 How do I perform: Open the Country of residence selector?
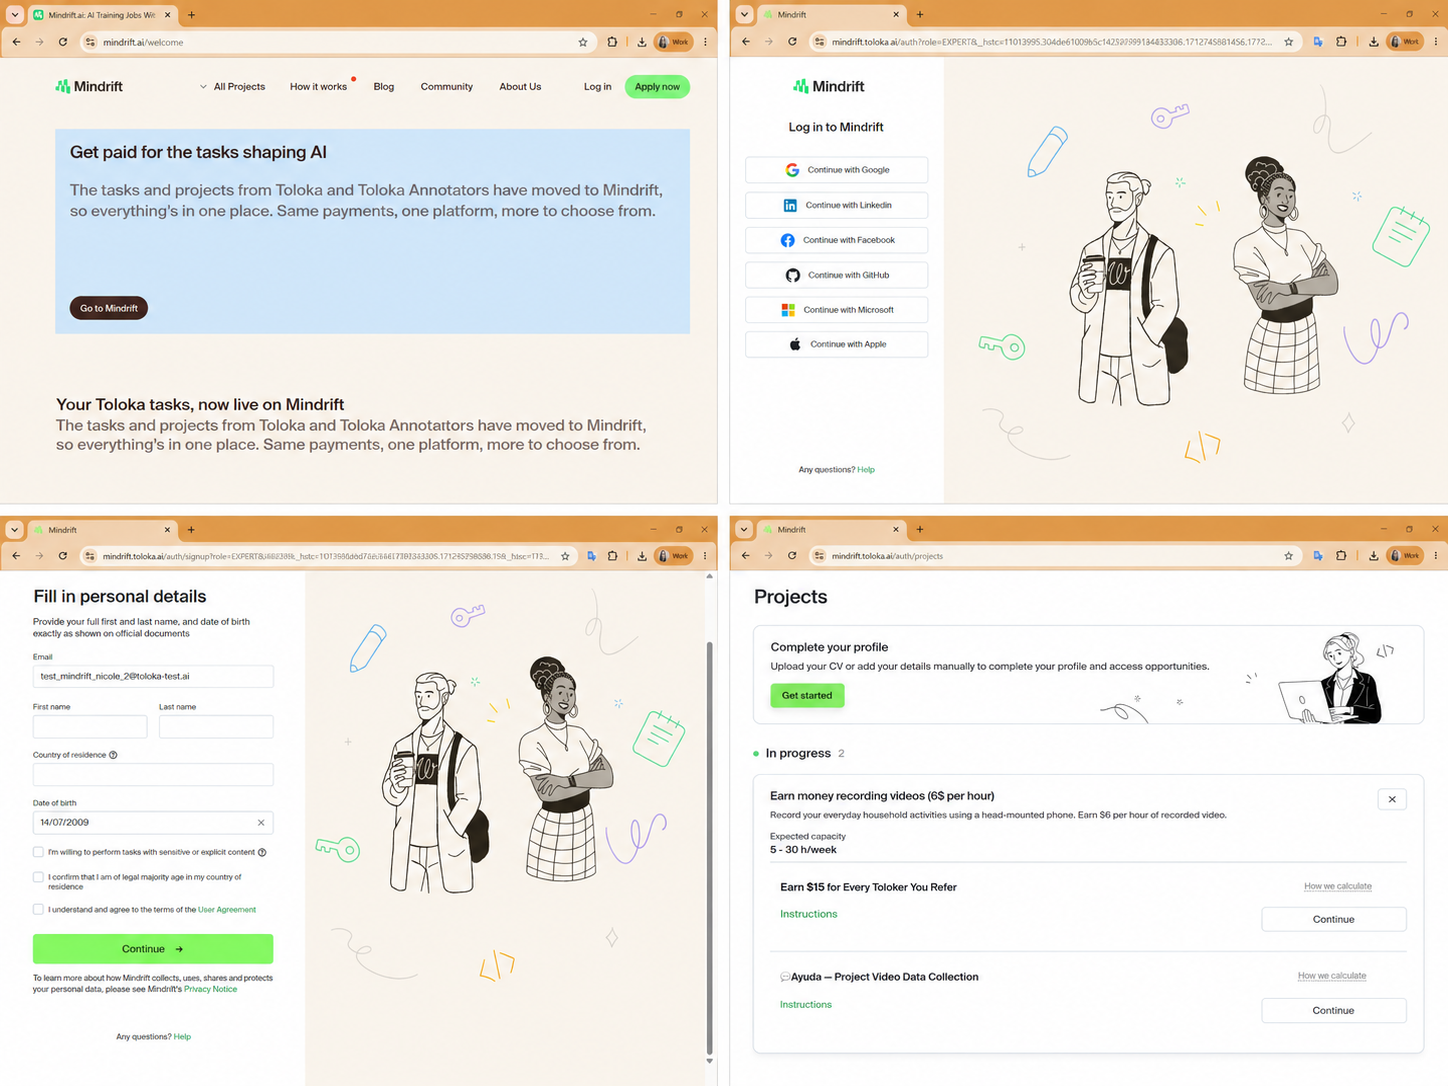coord(153,774)
